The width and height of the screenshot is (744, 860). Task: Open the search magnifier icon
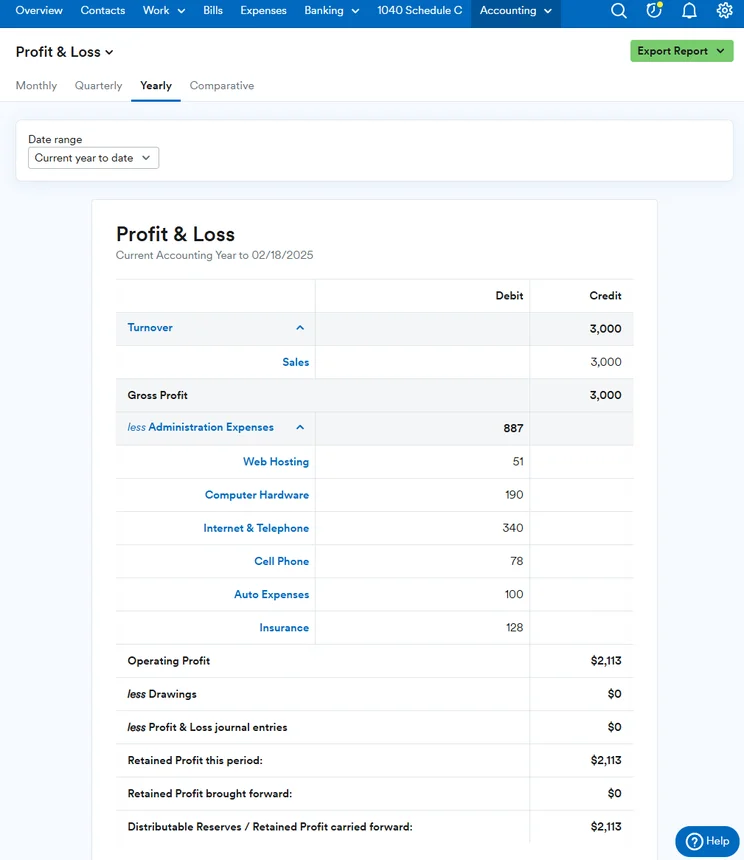coord(618,10)
